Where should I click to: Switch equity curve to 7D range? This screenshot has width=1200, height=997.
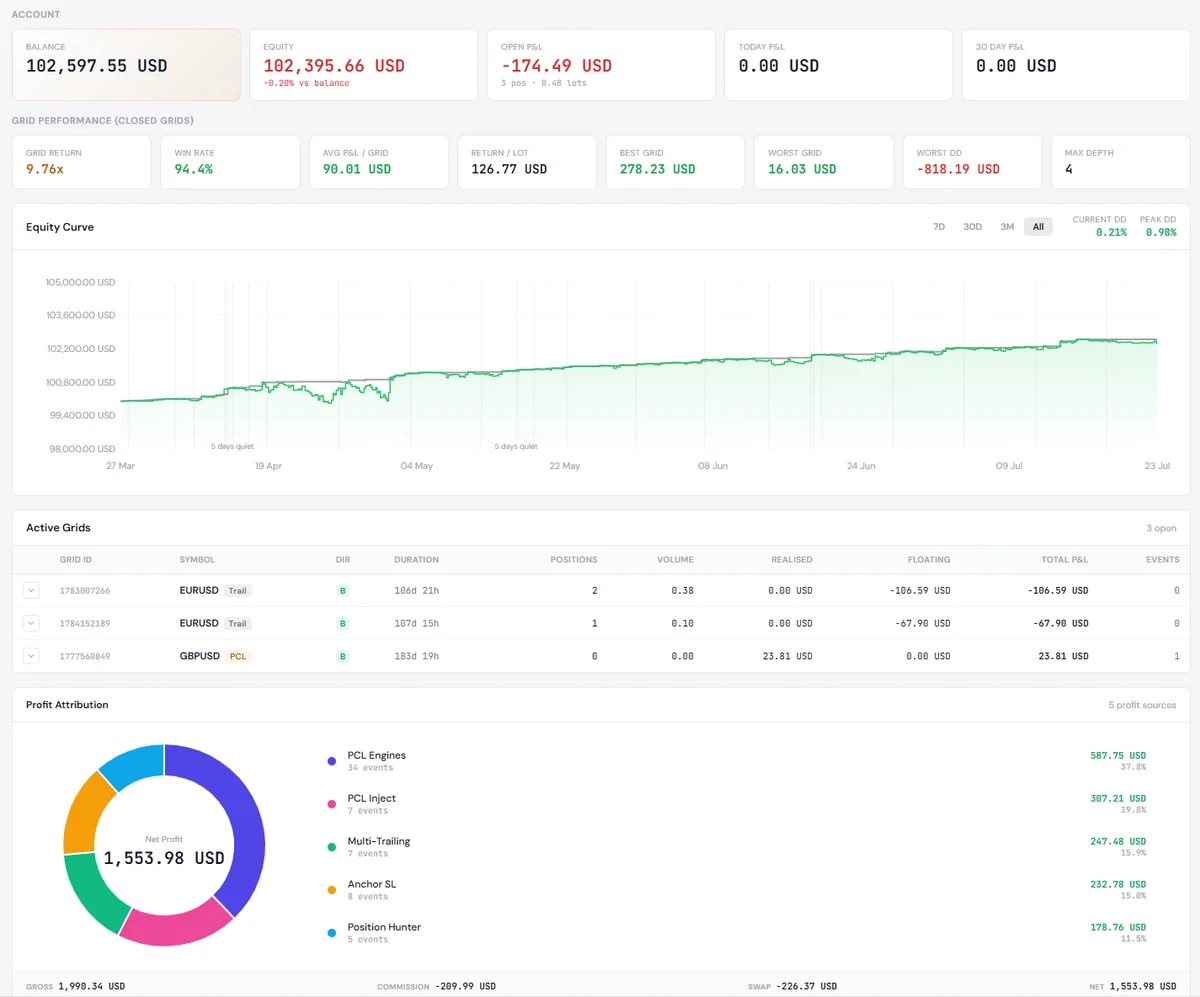[x=939, y=227]
